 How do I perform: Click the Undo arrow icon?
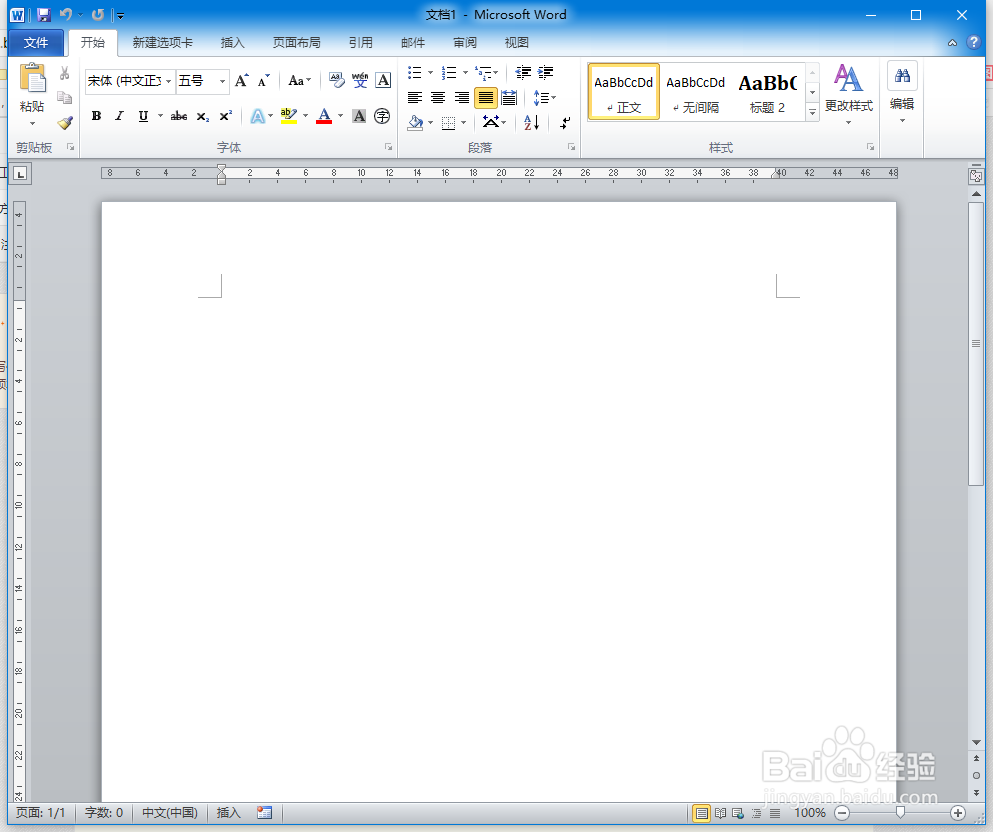[65, 15]
